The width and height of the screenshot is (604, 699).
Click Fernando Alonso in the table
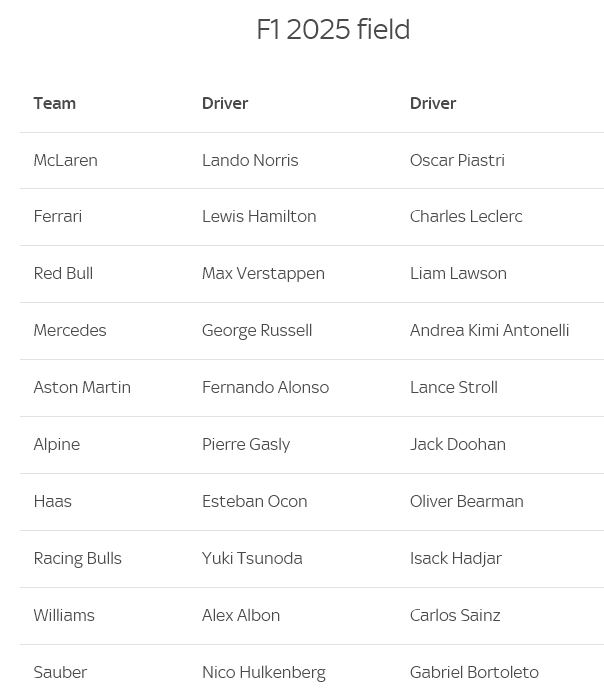tap(265, 387)
